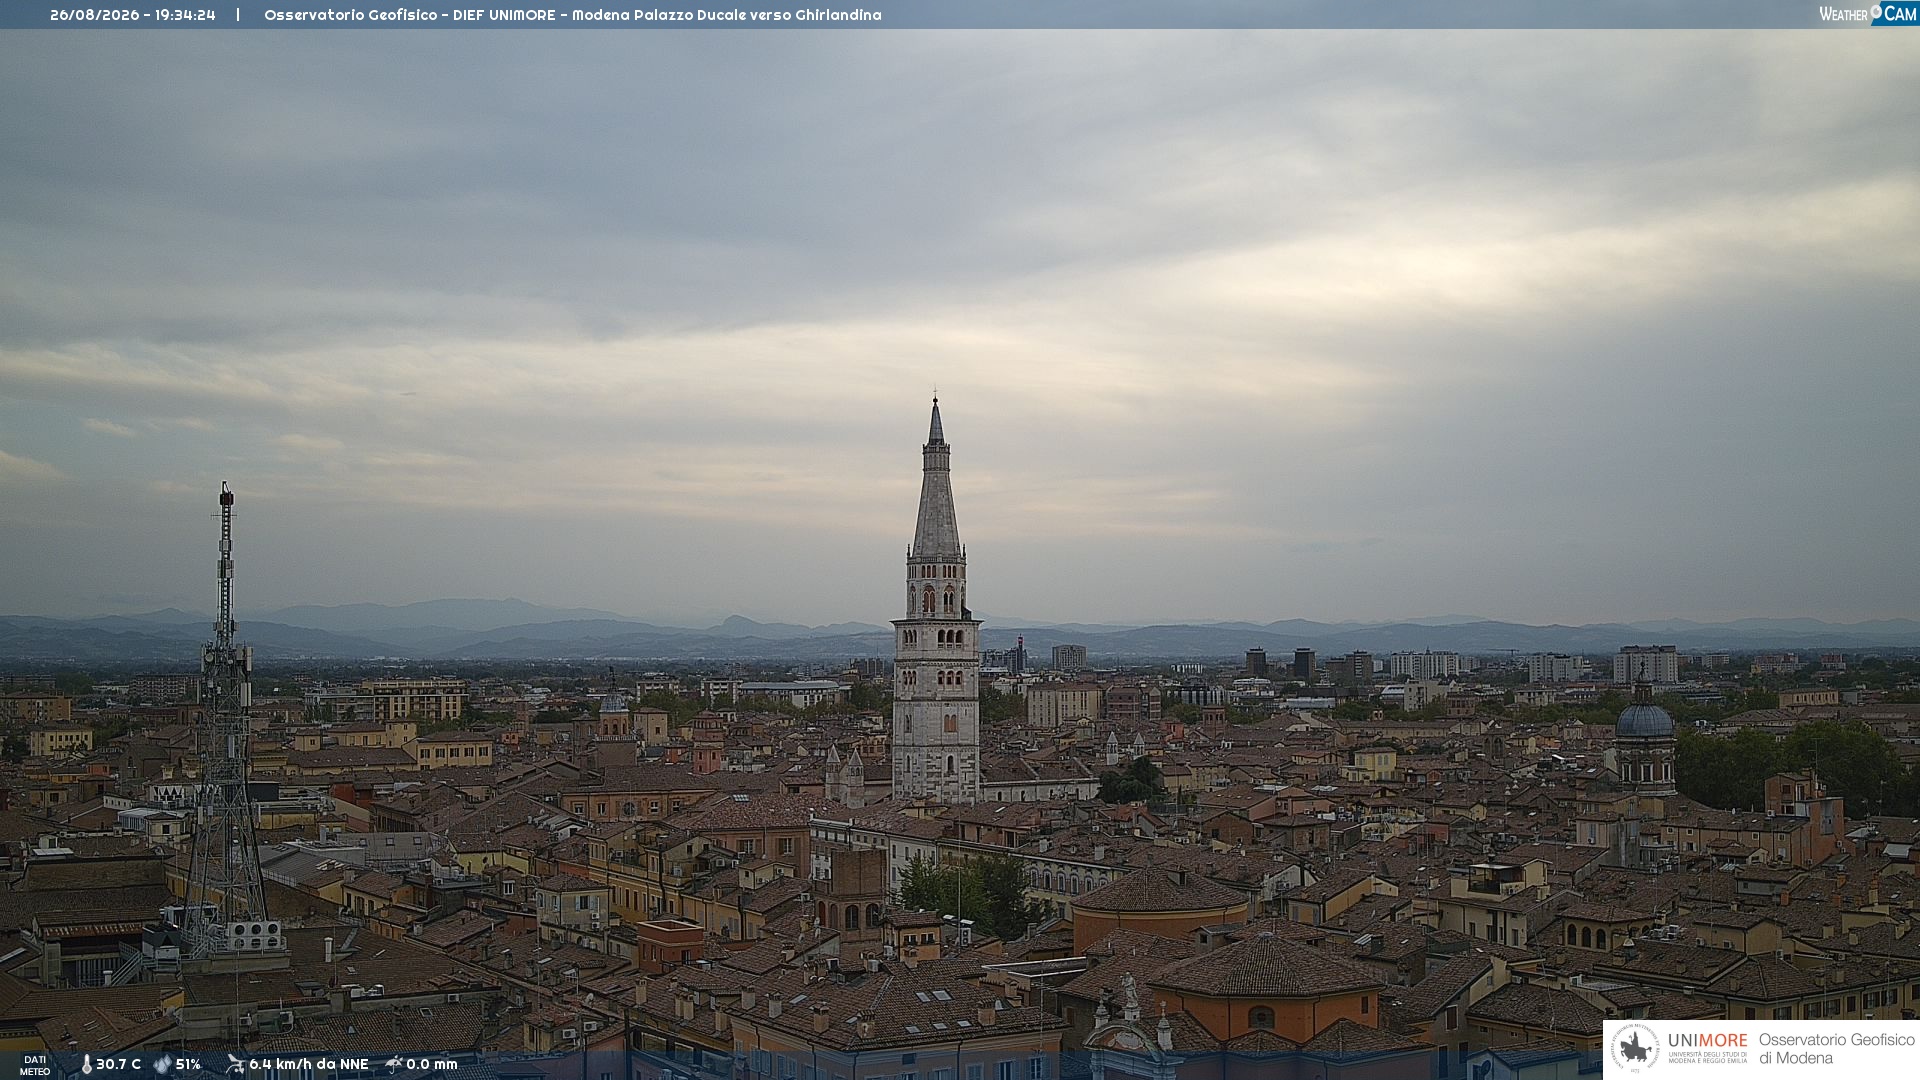Click the thermometer temperature icon
This screenshot has width=1920, height=1080.
(x=86, y=1064)
